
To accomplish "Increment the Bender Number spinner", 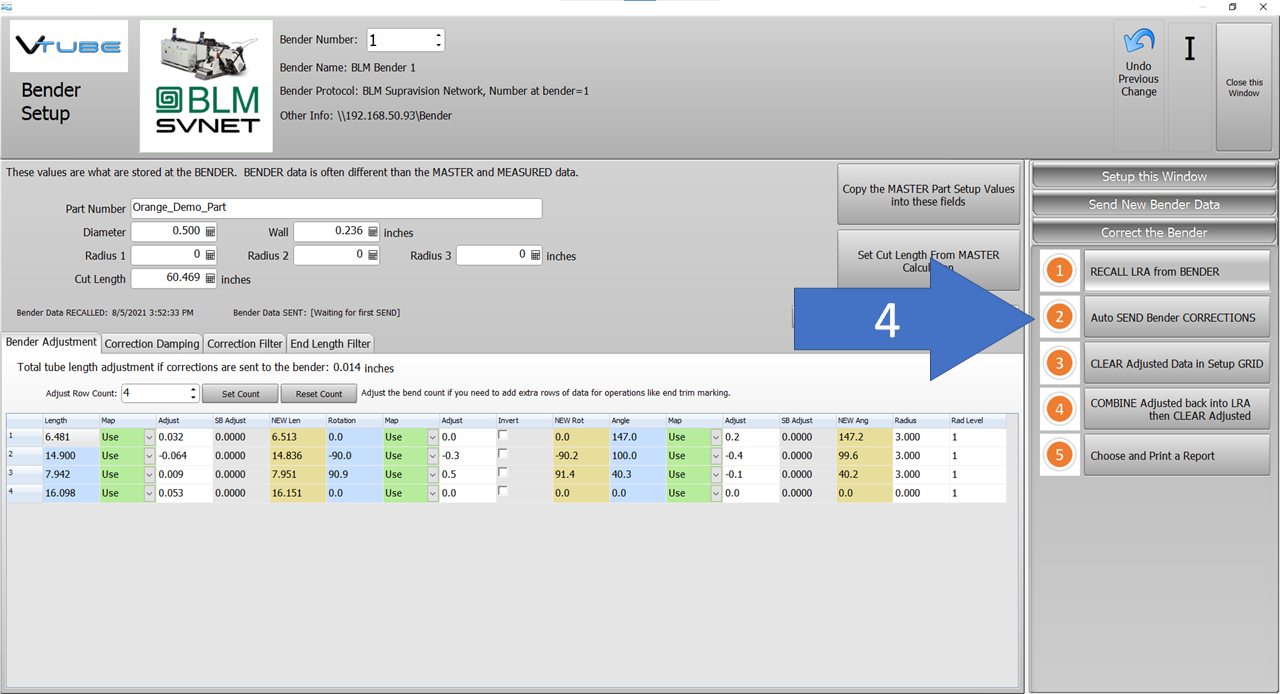I will [x=438, y=36].
